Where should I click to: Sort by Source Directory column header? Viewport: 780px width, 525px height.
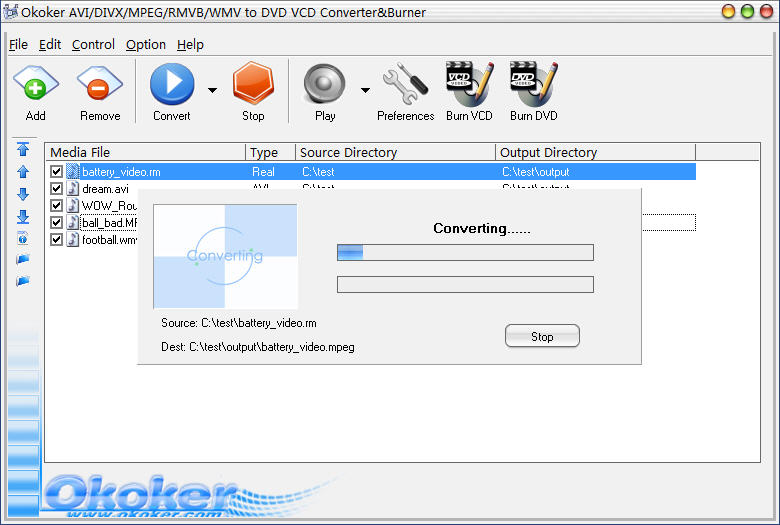(x=395, y=152)
